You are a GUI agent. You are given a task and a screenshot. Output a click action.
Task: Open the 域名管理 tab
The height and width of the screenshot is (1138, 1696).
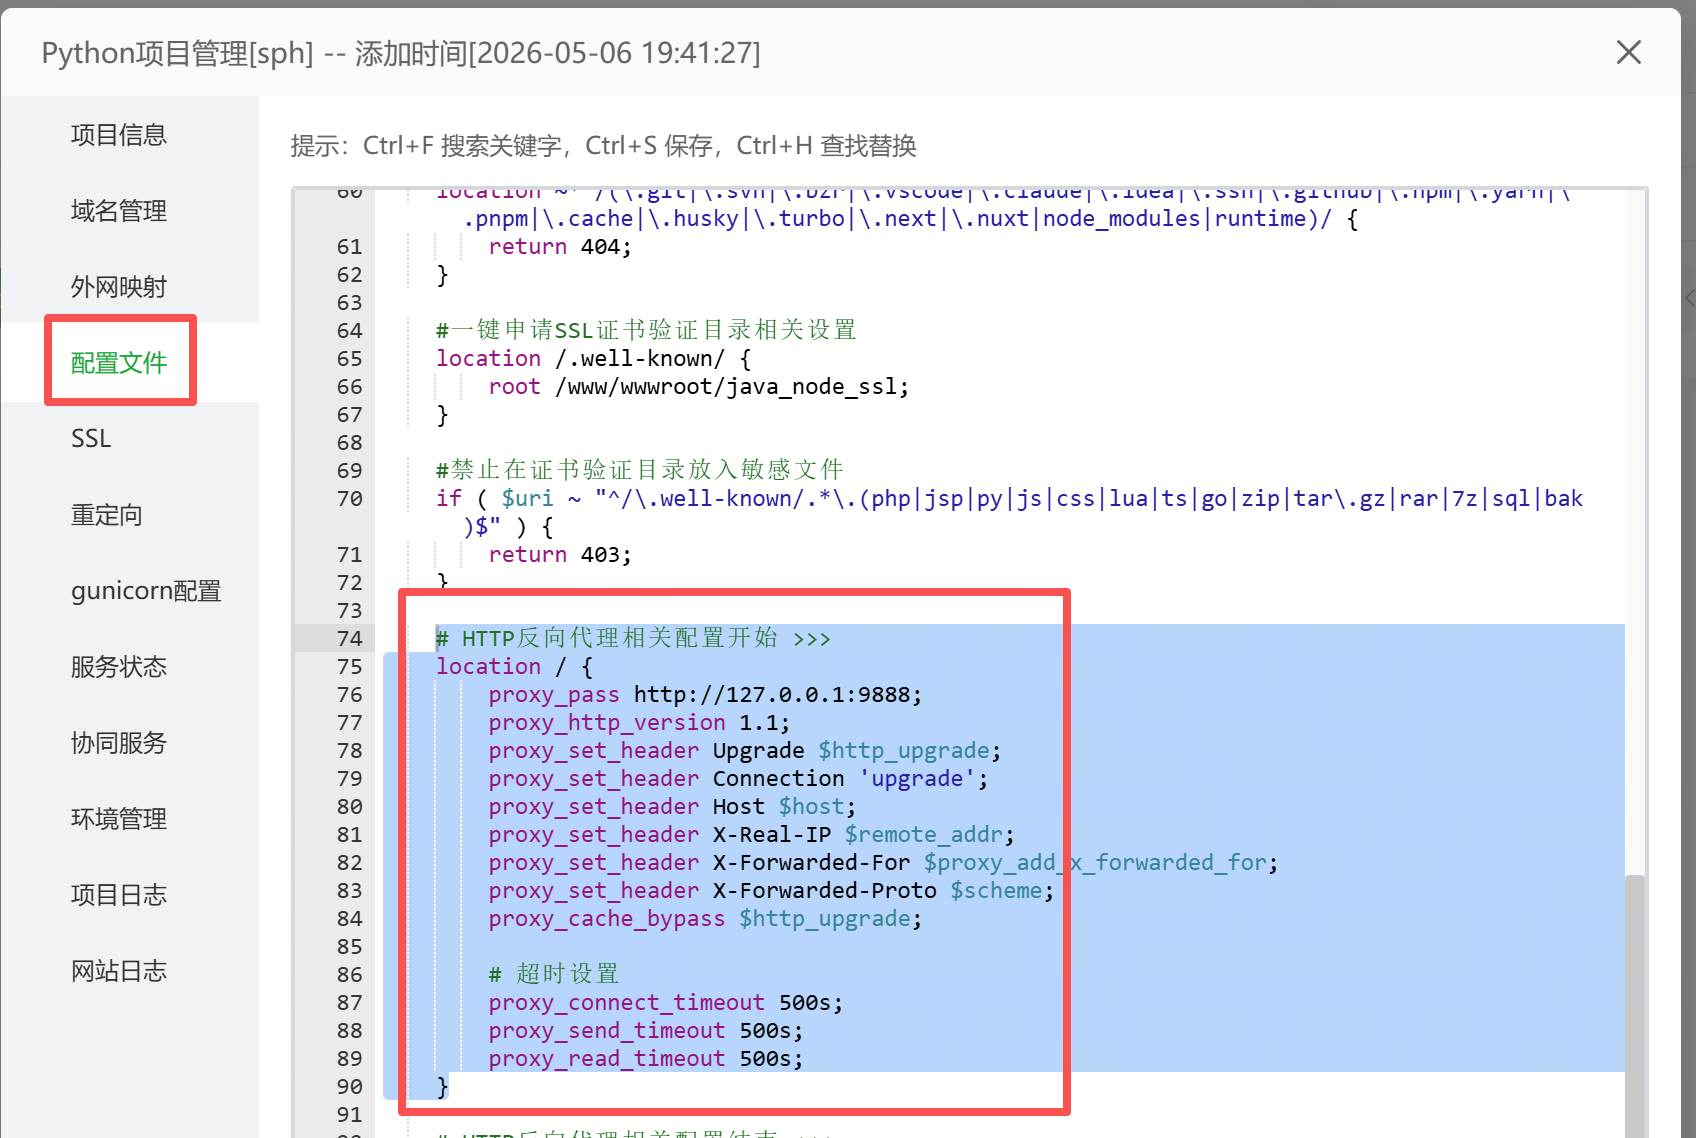coord(118,211)
